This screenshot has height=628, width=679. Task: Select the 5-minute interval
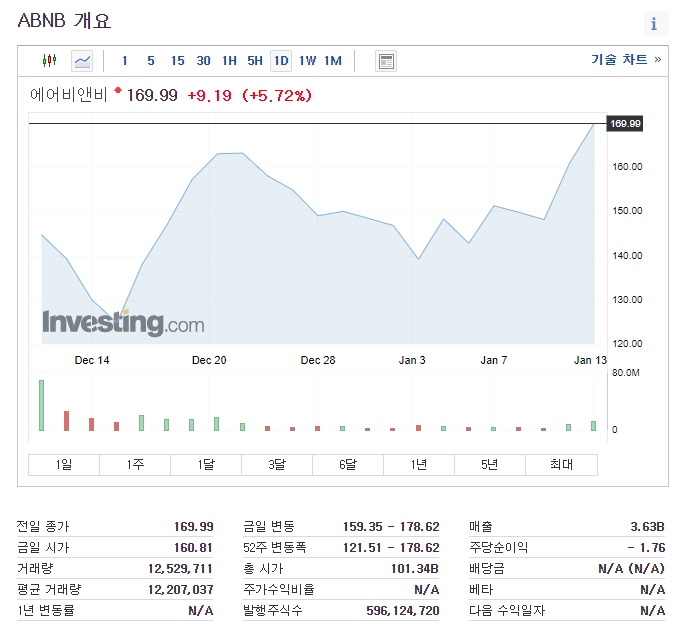(151, 61)
